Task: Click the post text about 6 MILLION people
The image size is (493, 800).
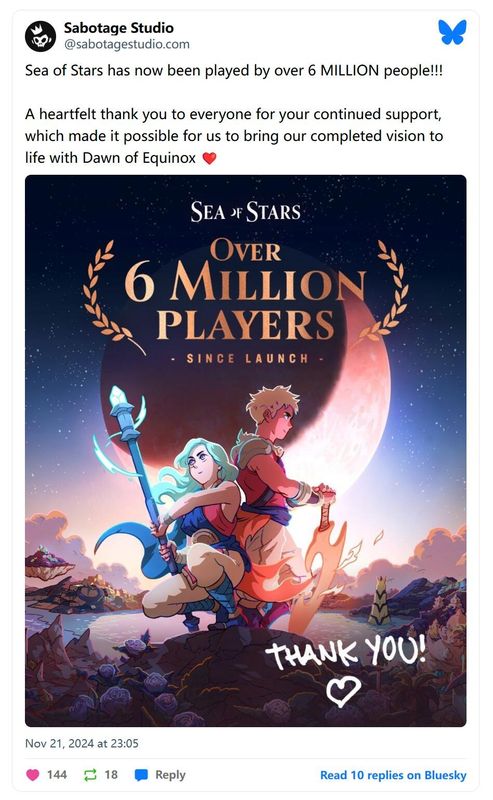Action: tap(234, 70)
